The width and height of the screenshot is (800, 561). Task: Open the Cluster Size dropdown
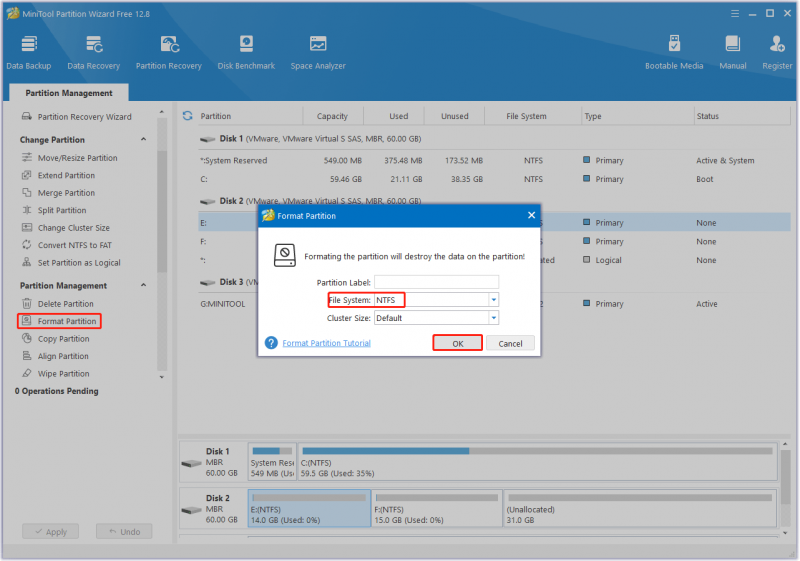(493, 318)
